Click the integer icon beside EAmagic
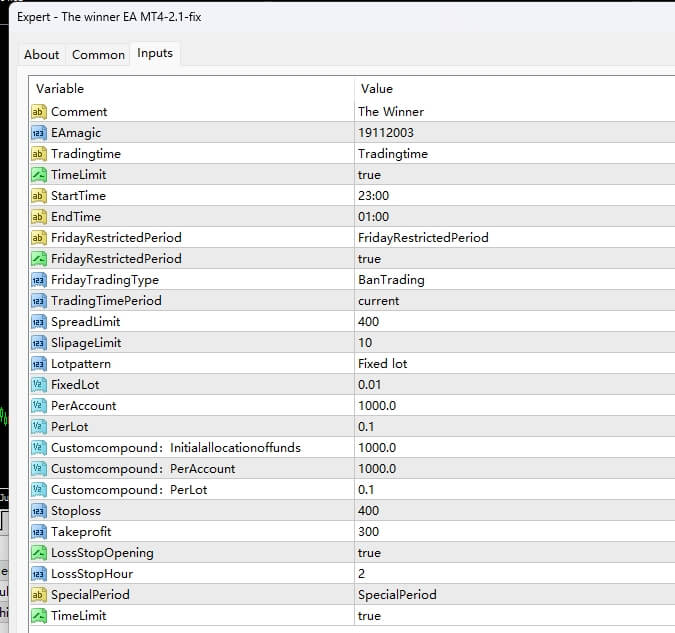Screen dimensions: 675x633 tap(39, 133)
